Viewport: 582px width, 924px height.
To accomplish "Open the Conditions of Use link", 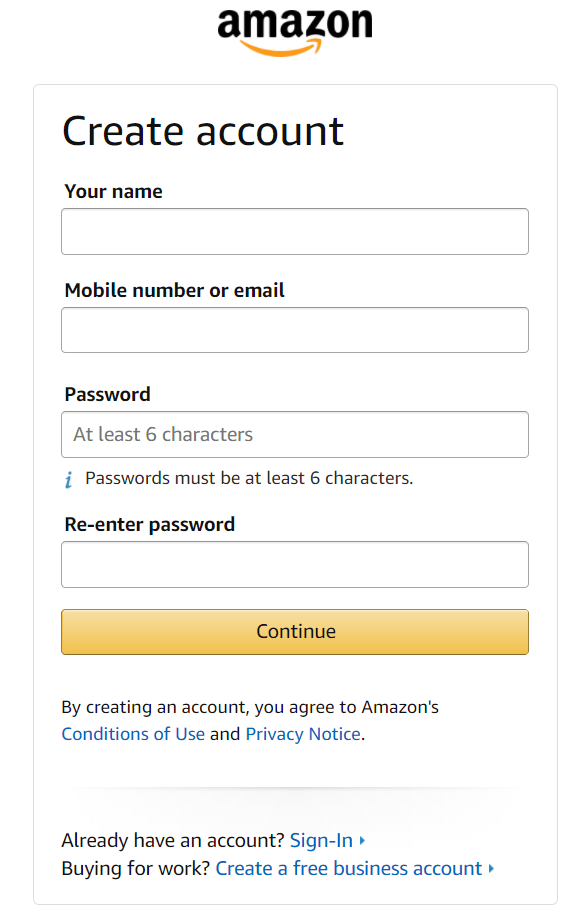I will coord(133,734).
